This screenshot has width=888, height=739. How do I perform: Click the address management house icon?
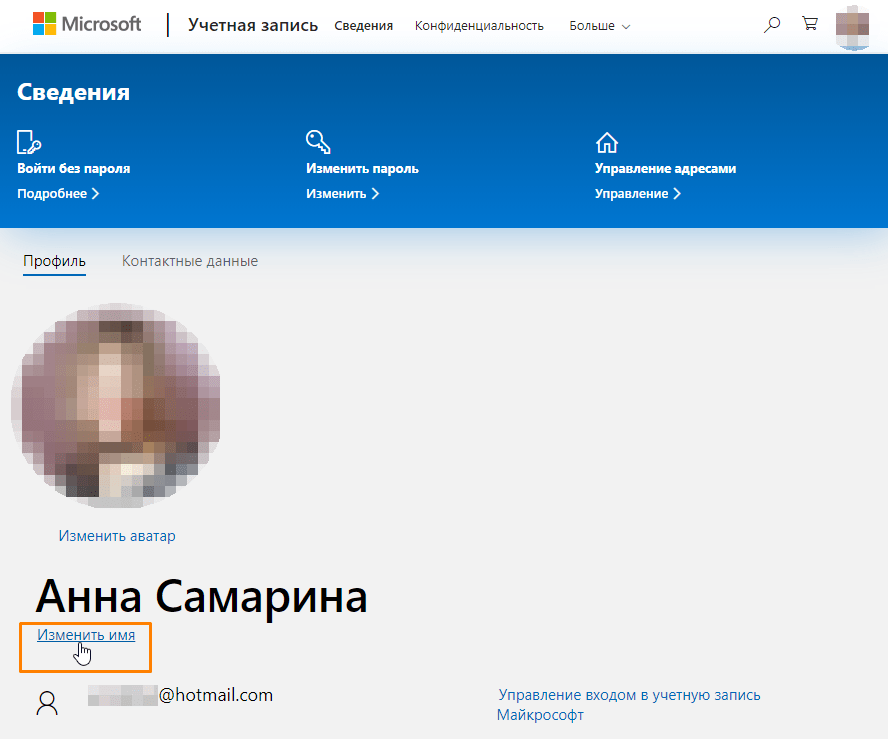[608, 141]
